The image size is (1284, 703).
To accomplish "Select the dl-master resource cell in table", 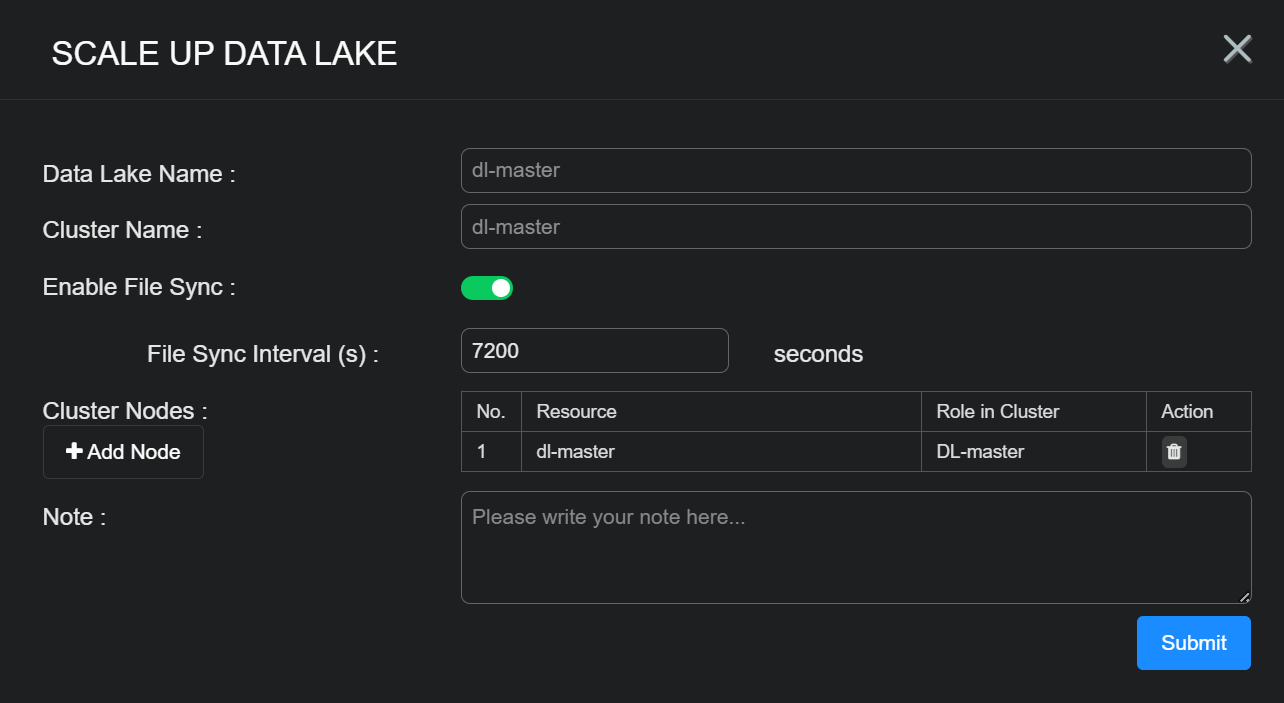I will point(575,452).
